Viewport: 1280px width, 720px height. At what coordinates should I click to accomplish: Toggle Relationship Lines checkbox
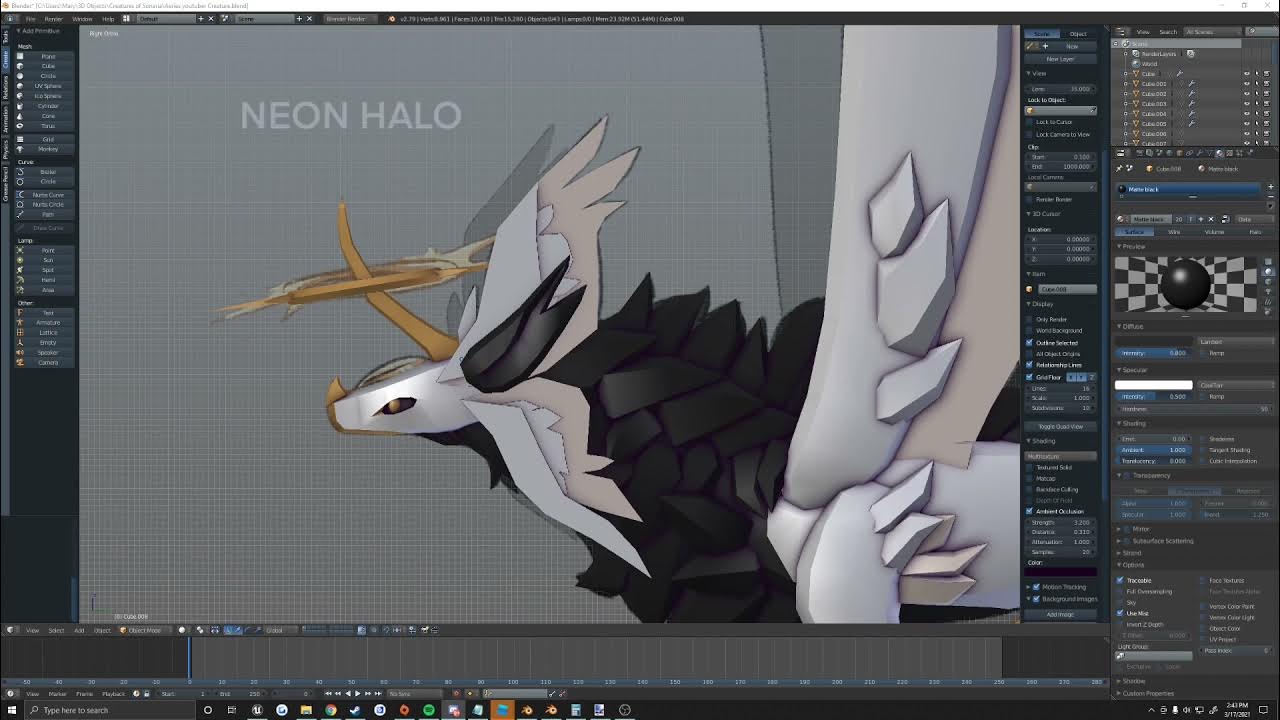(x=1029, y=365)
